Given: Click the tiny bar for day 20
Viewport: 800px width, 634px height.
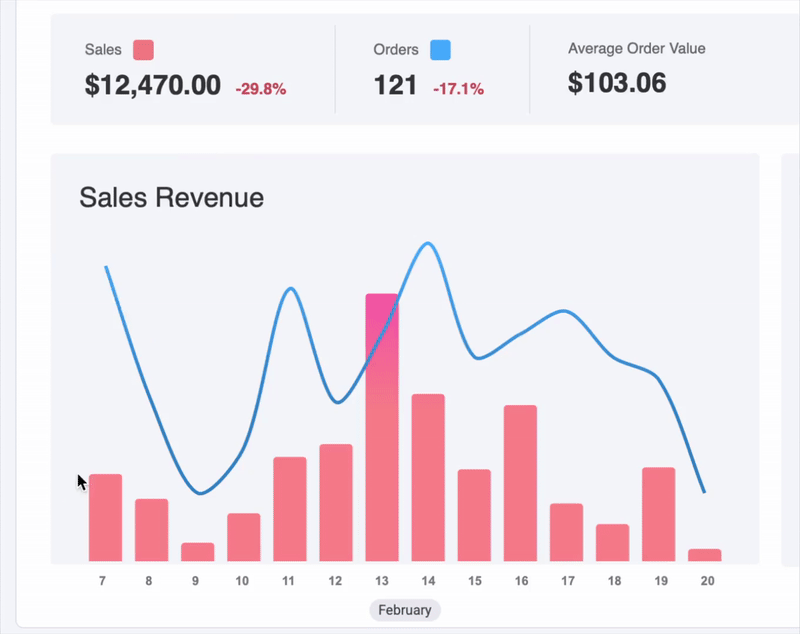Looking at the screenshot, I should (x=705, y=555).
